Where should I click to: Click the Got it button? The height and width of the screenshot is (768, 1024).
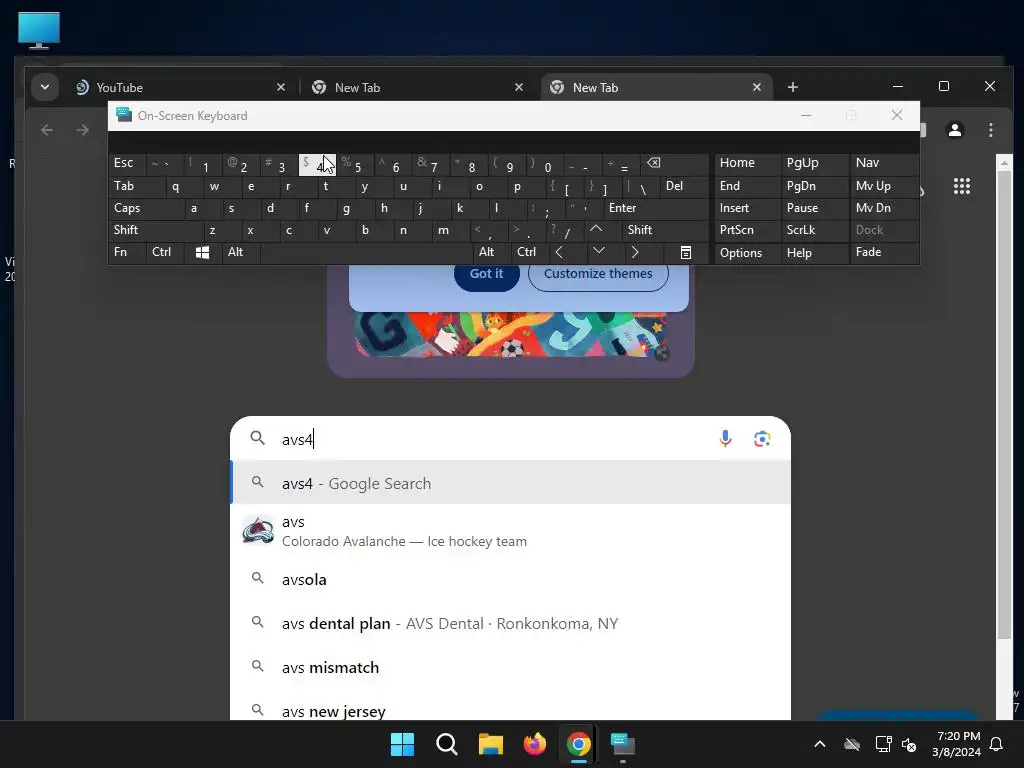click(x=487, y=274)
